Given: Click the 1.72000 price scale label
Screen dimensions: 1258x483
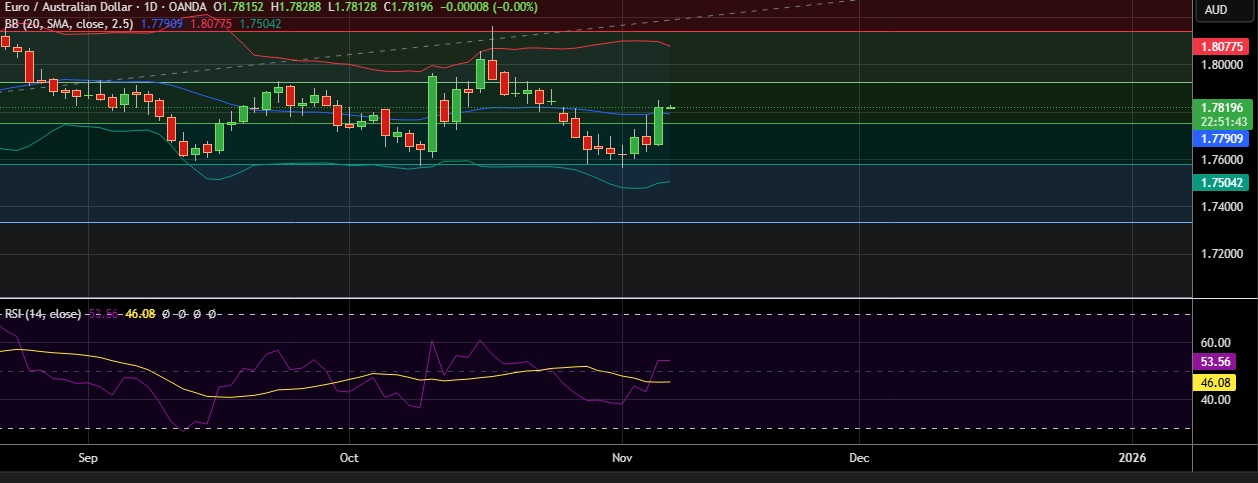Looking at the screenshot, I should 1222,254.
